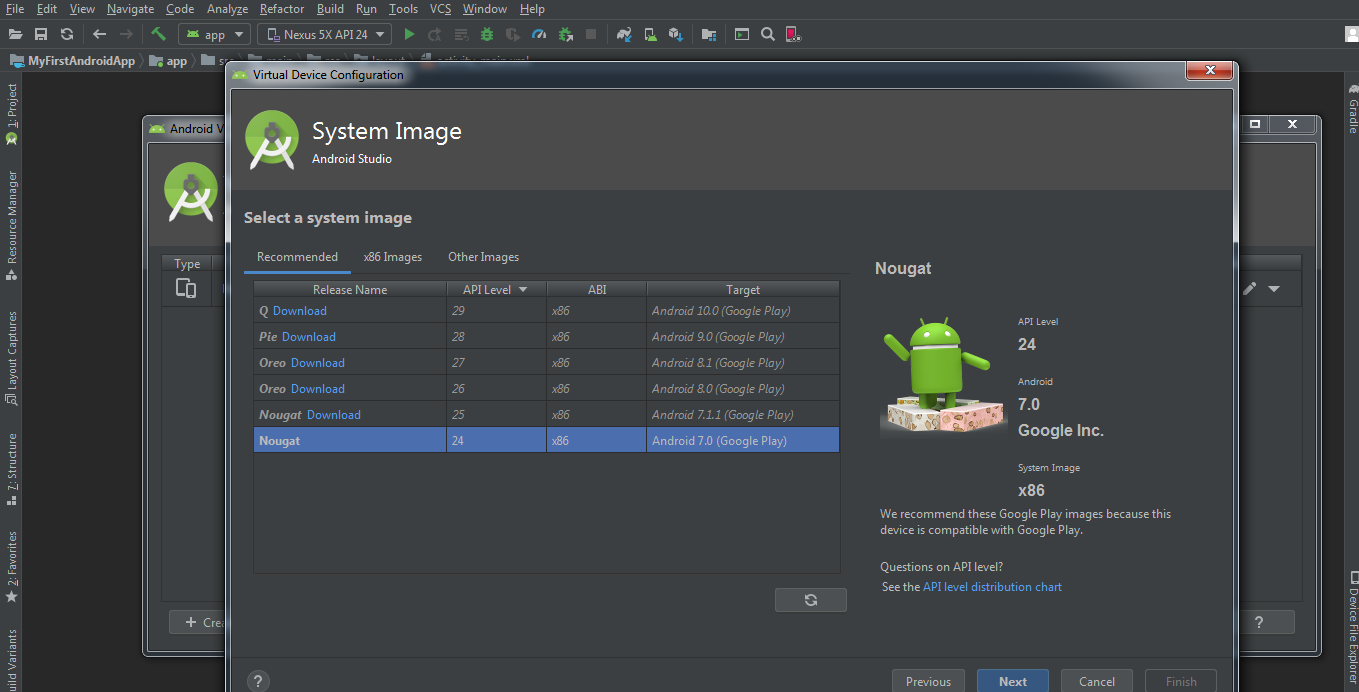Open the SDK Manager toolbar icon
1359x692 pixels.
[676, 34]
